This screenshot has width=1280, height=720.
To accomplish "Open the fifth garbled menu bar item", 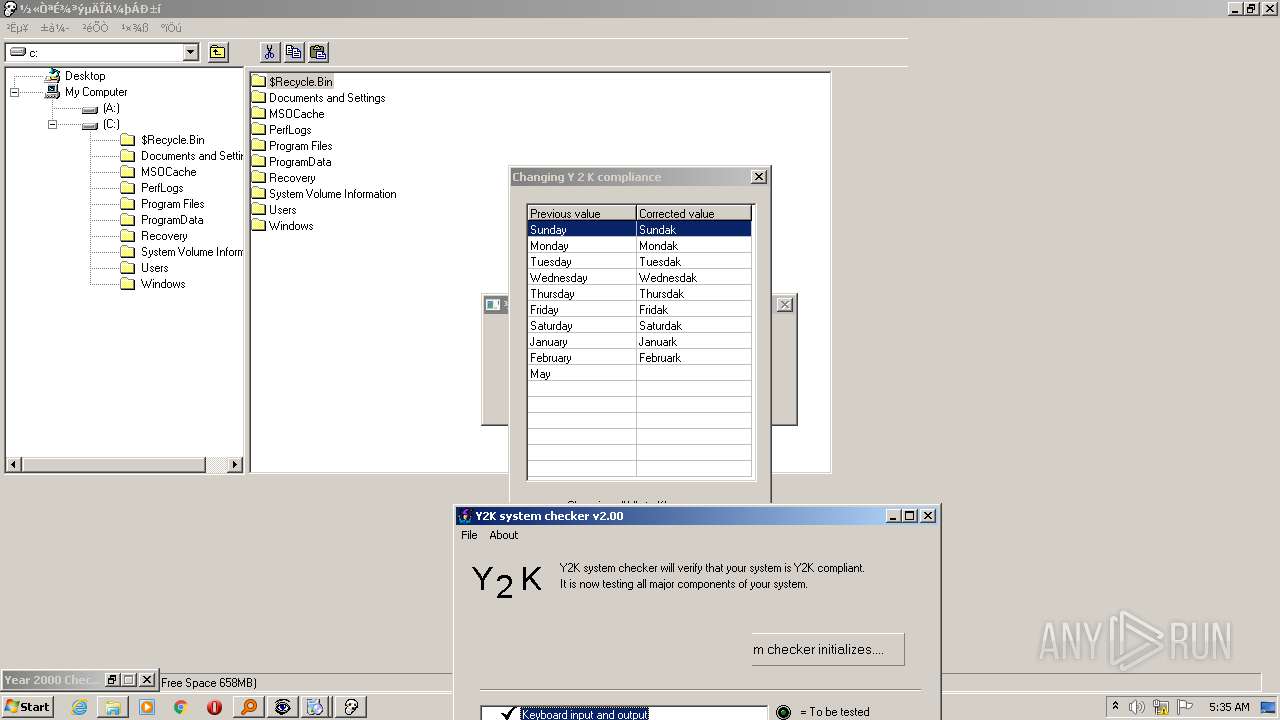I will [171, 28].
